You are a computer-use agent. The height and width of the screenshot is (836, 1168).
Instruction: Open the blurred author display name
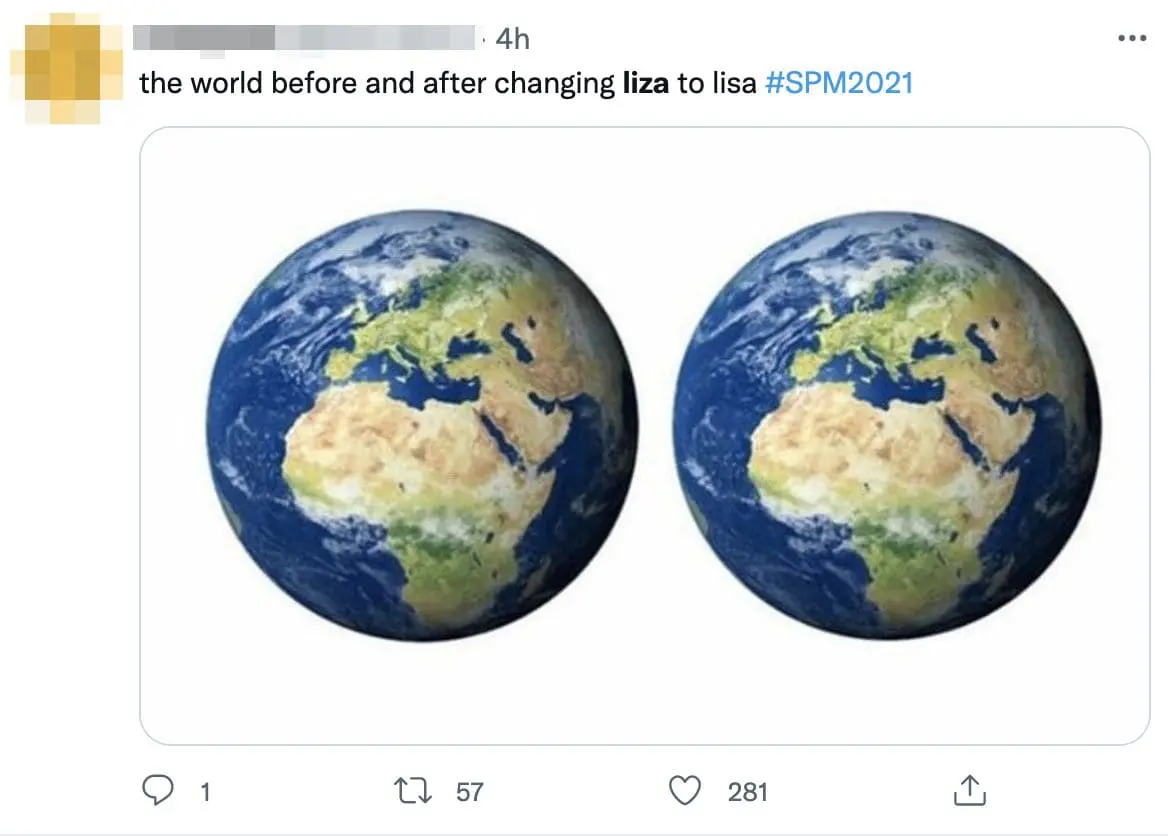(203, 38)
